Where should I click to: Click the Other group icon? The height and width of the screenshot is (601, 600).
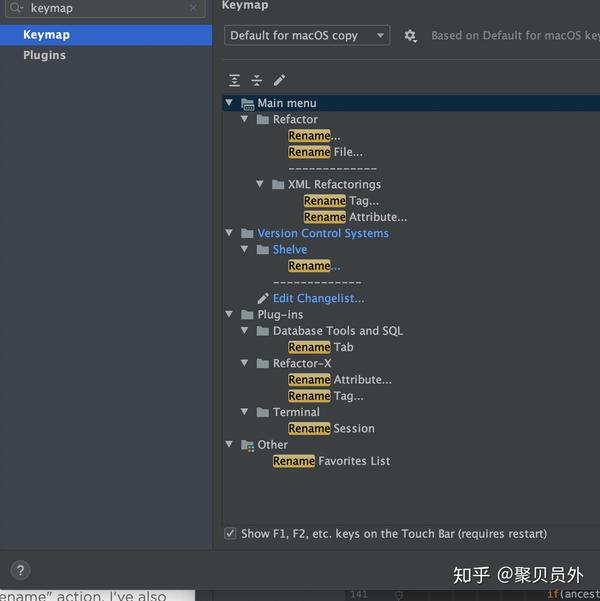pos(248,445)
